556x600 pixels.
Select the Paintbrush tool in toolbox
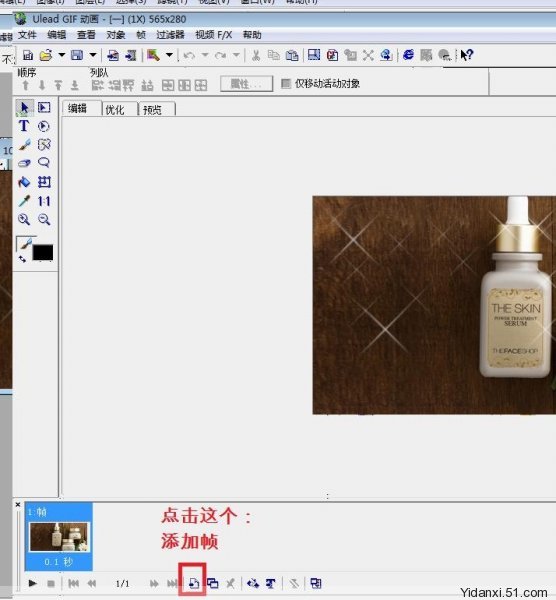[x=24, y=145]
